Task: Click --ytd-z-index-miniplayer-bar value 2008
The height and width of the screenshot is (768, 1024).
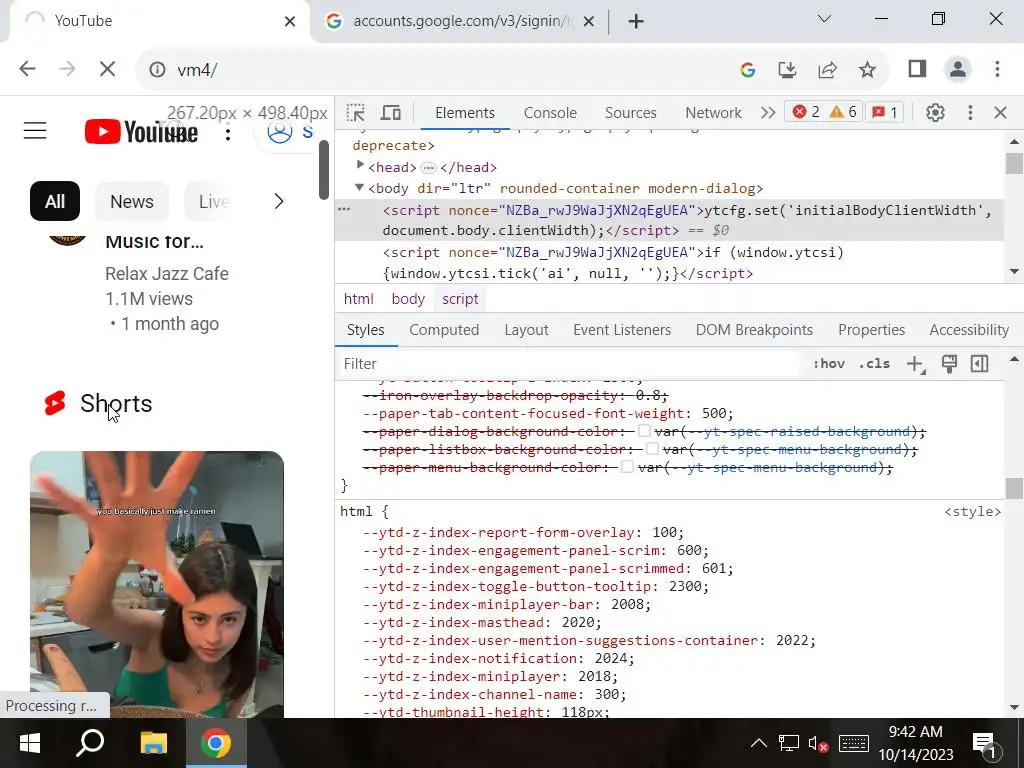Action: [x=626, y=604]
